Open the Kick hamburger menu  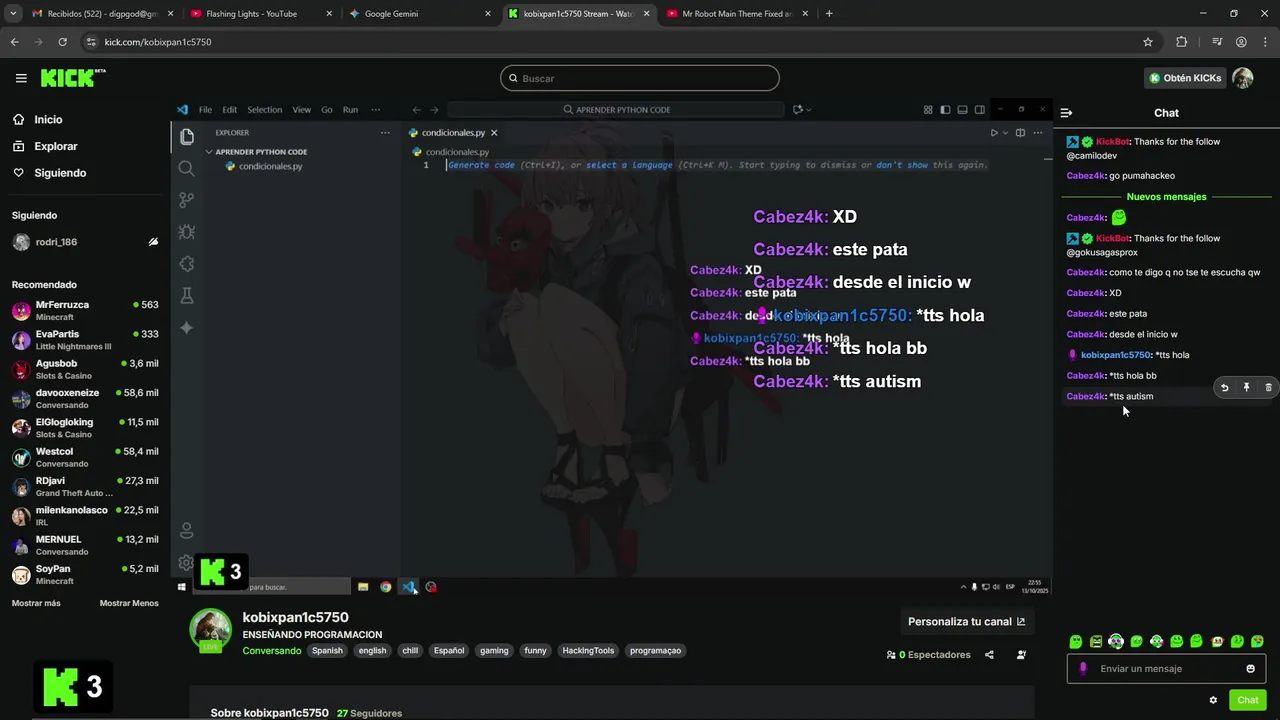(x=21, y=78)
